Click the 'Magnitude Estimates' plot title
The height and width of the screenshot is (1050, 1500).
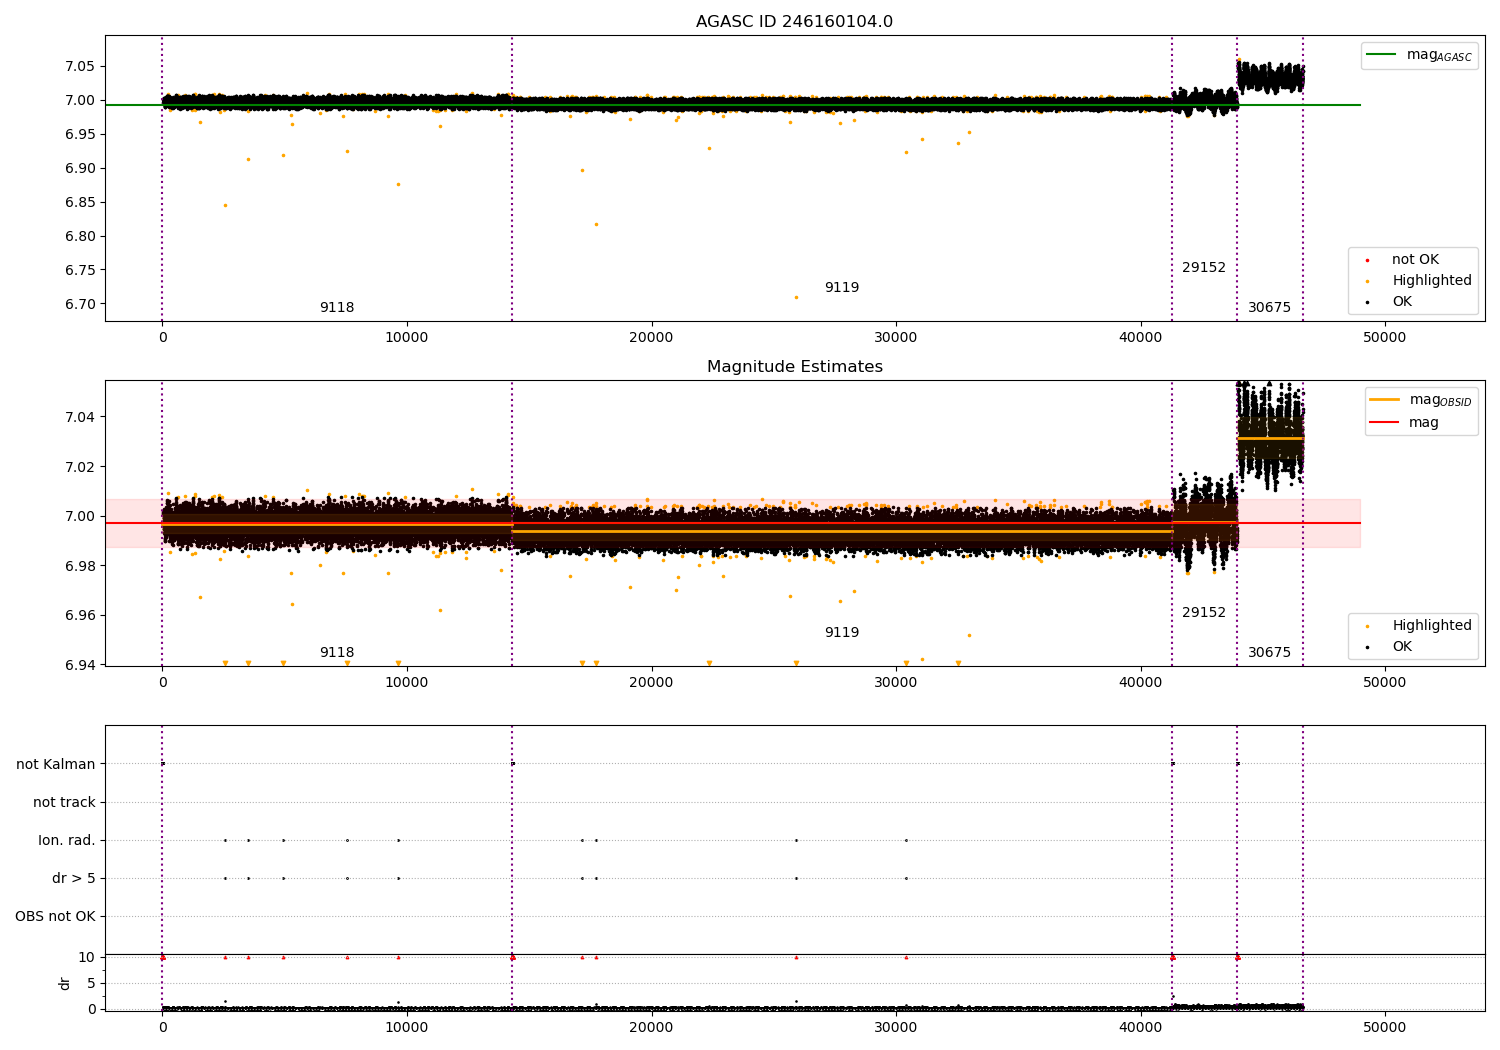tap(794, 367)
